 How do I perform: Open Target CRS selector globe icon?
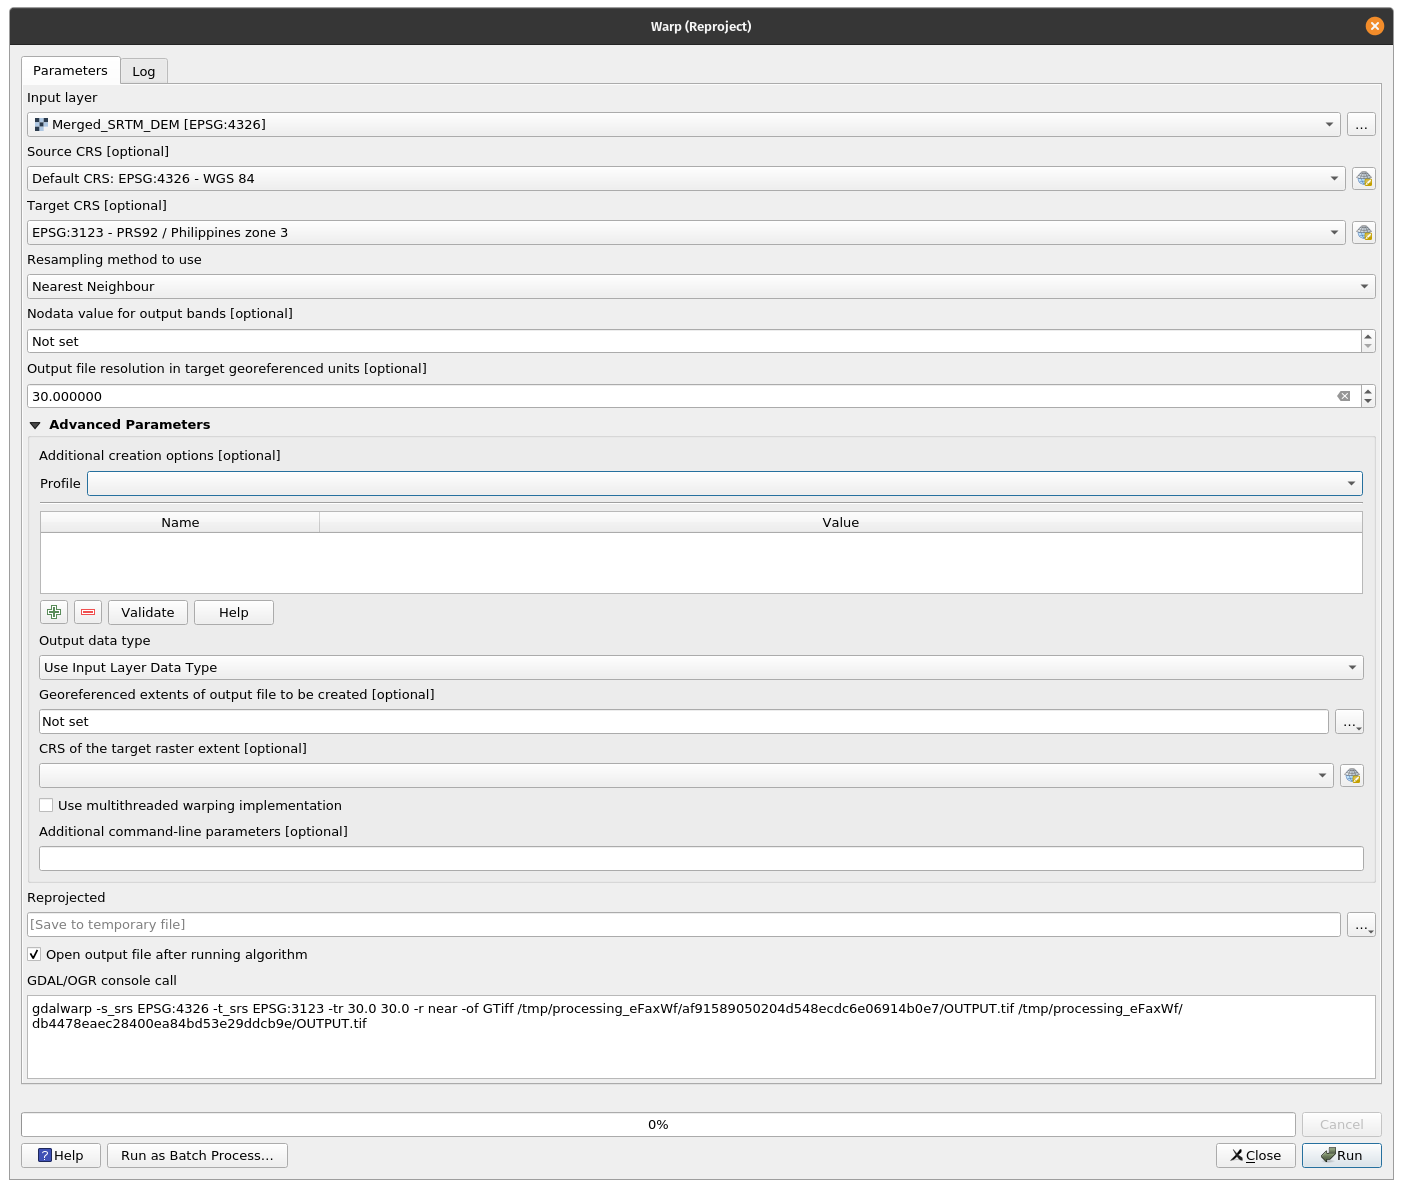pos(1363,233)
